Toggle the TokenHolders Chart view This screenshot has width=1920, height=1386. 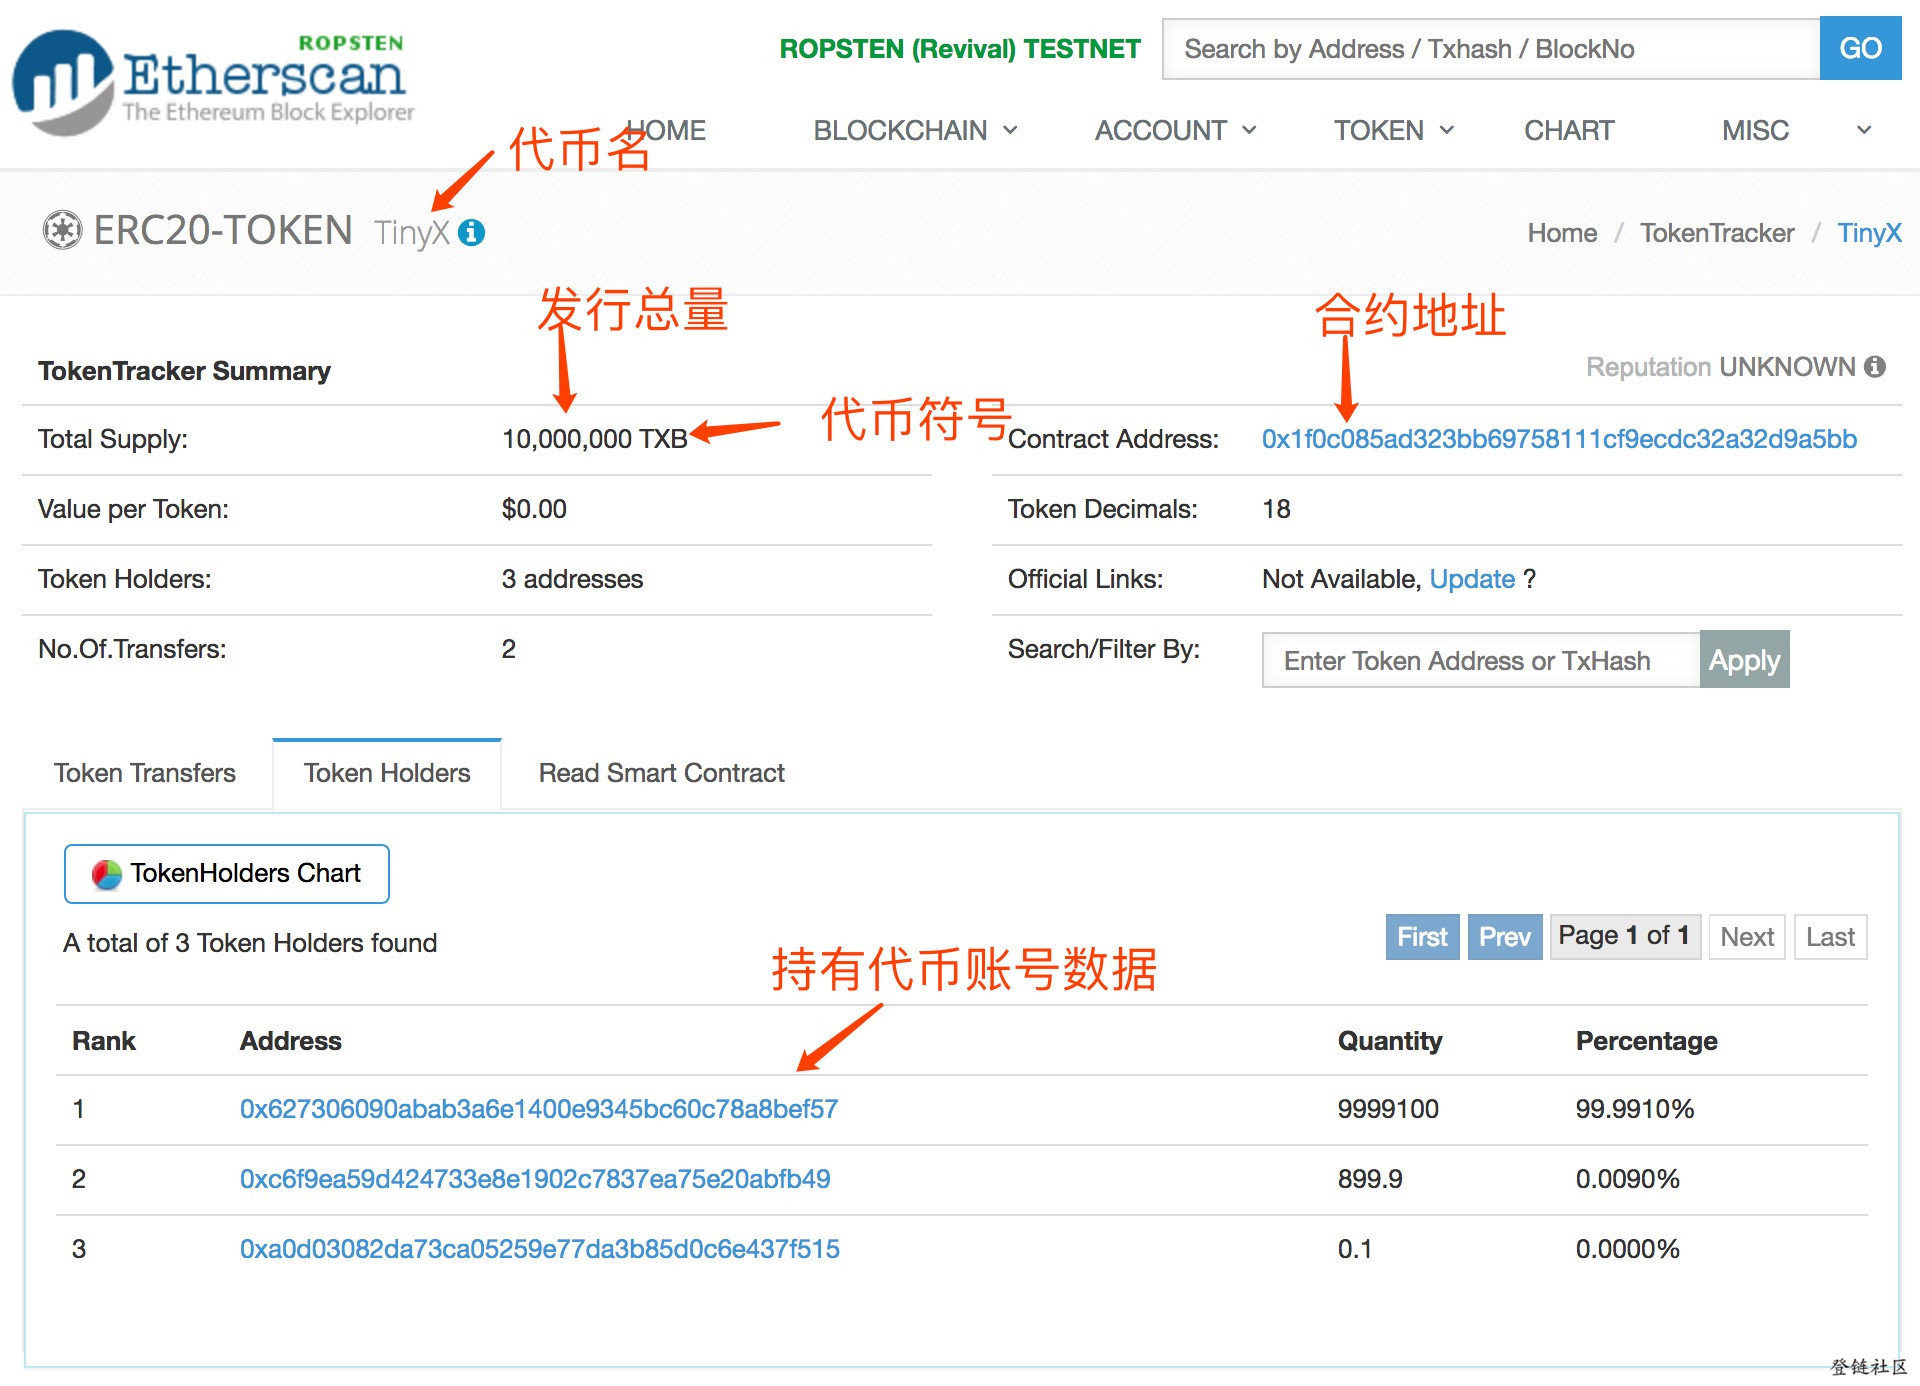coord(225,875)
